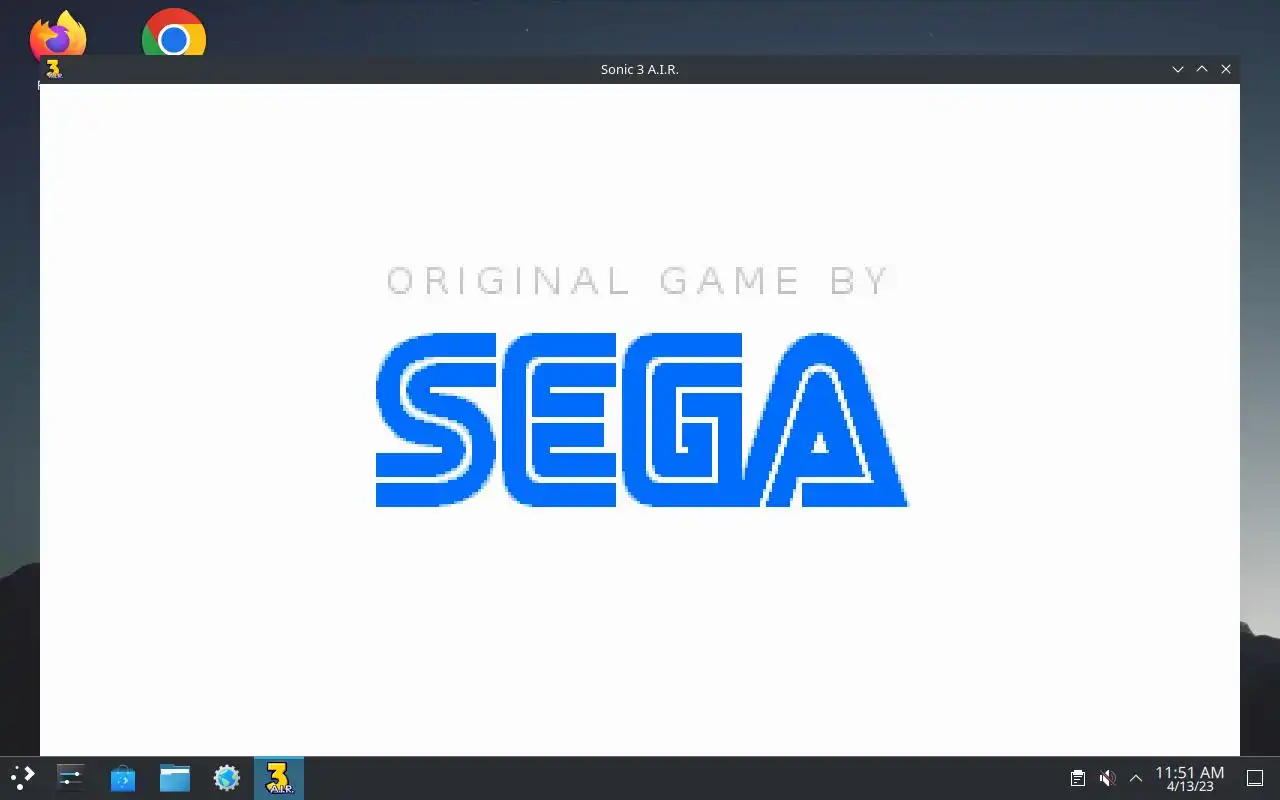Viewport: 1280px width, 800px height.
Task: Click the Sonic 3 A.I.R. title text
Action: pos(640,69)
